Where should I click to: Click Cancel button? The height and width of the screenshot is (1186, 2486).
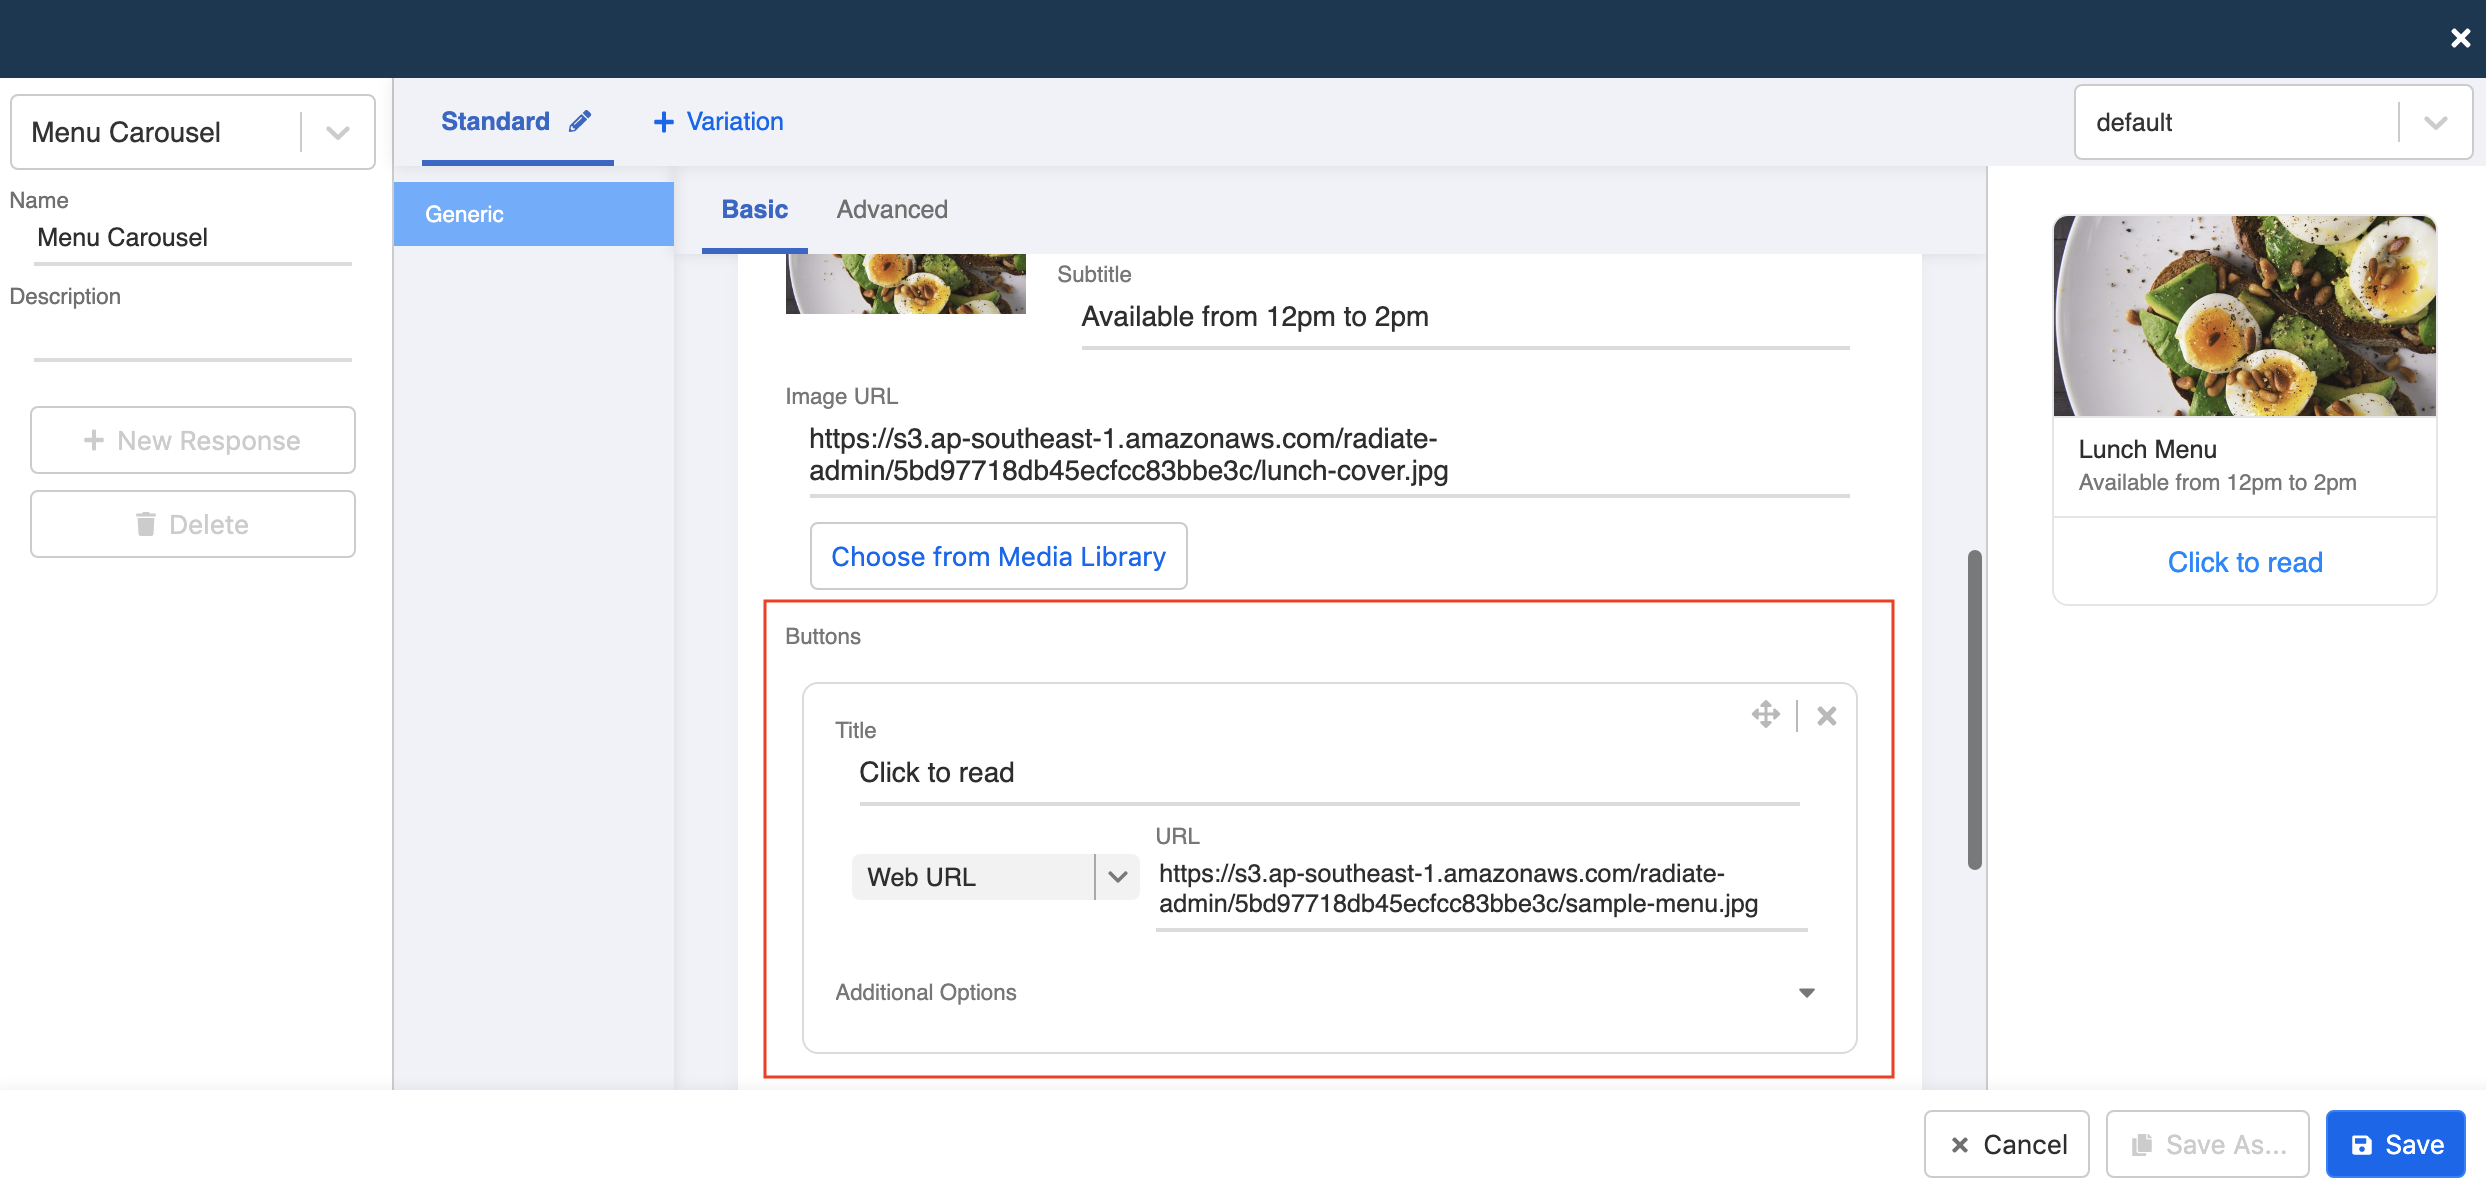(2007, 1144)
